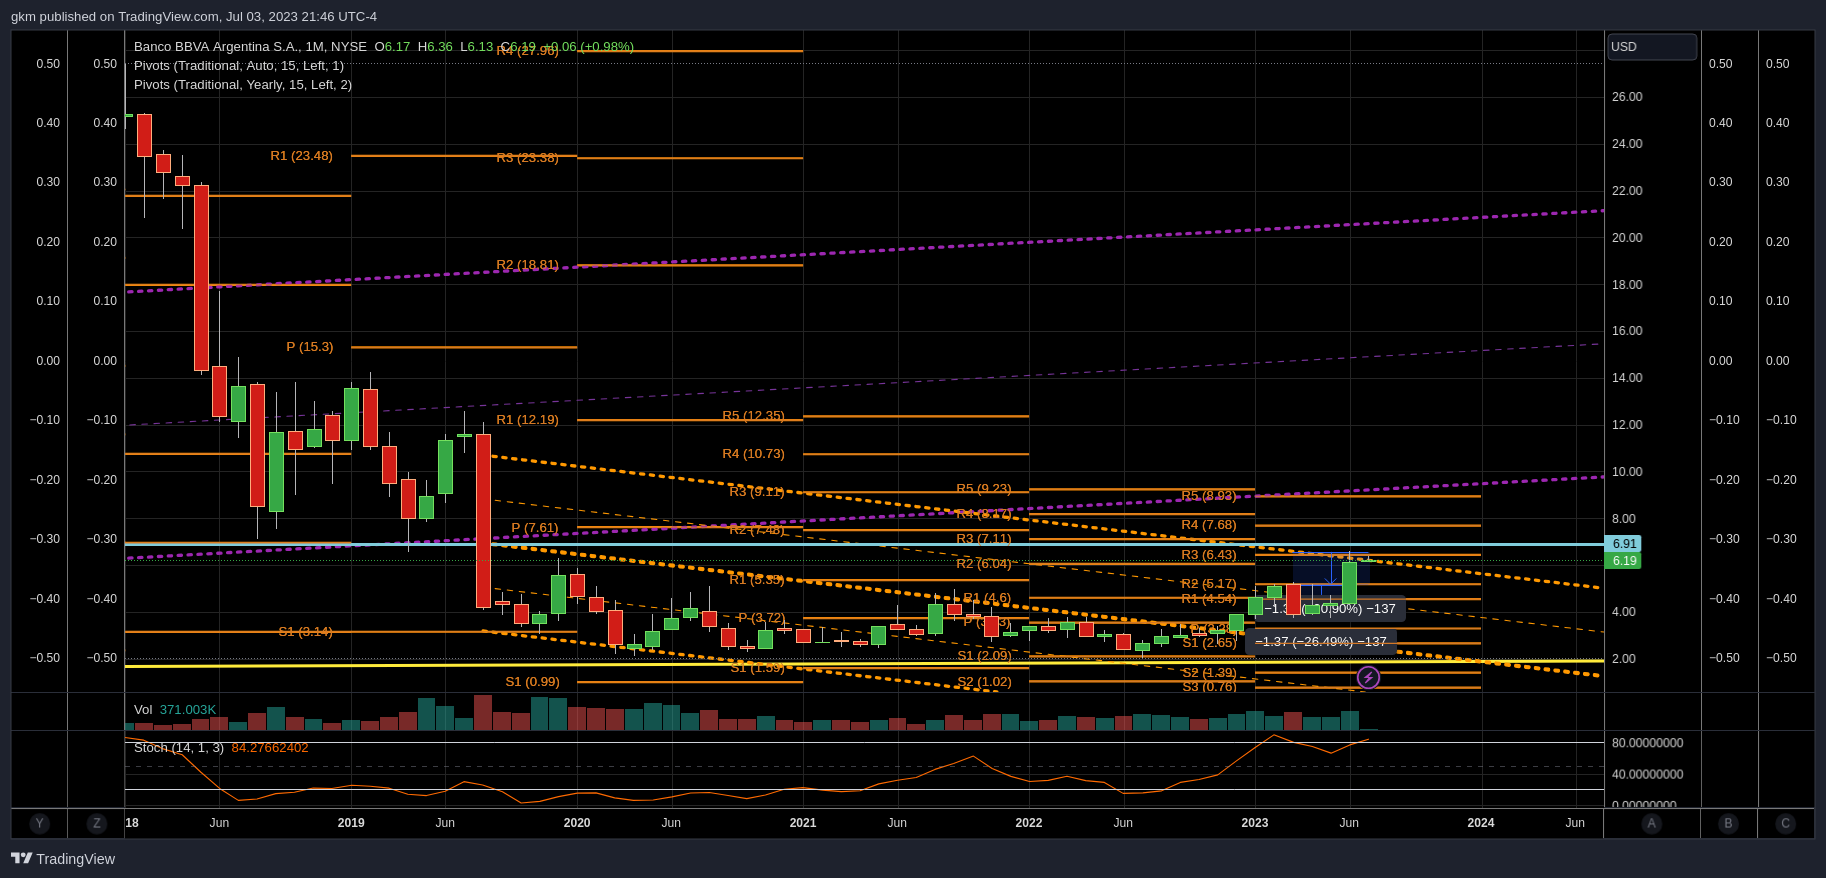The width and height of the screenshot is (1826, 878).
Task: Select the B scale button
Action: pos(1728,824)
